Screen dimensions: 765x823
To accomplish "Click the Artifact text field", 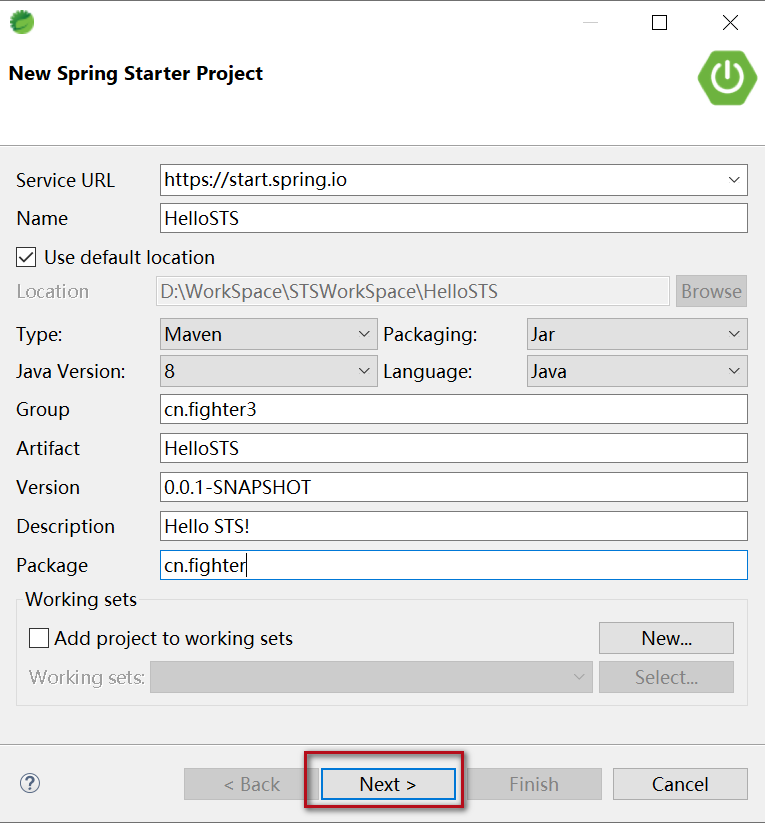I will point(453,448).
